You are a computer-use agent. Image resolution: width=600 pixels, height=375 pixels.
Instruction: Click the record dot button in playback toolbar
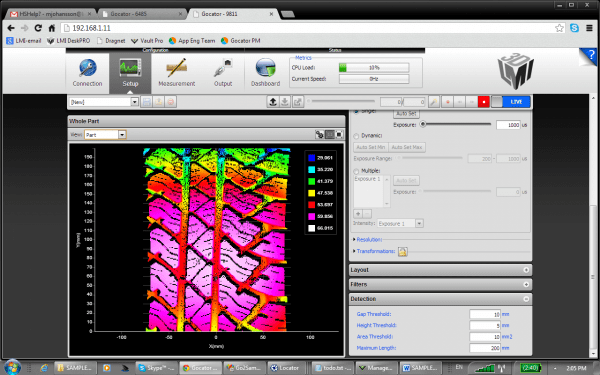pos(447,102)
